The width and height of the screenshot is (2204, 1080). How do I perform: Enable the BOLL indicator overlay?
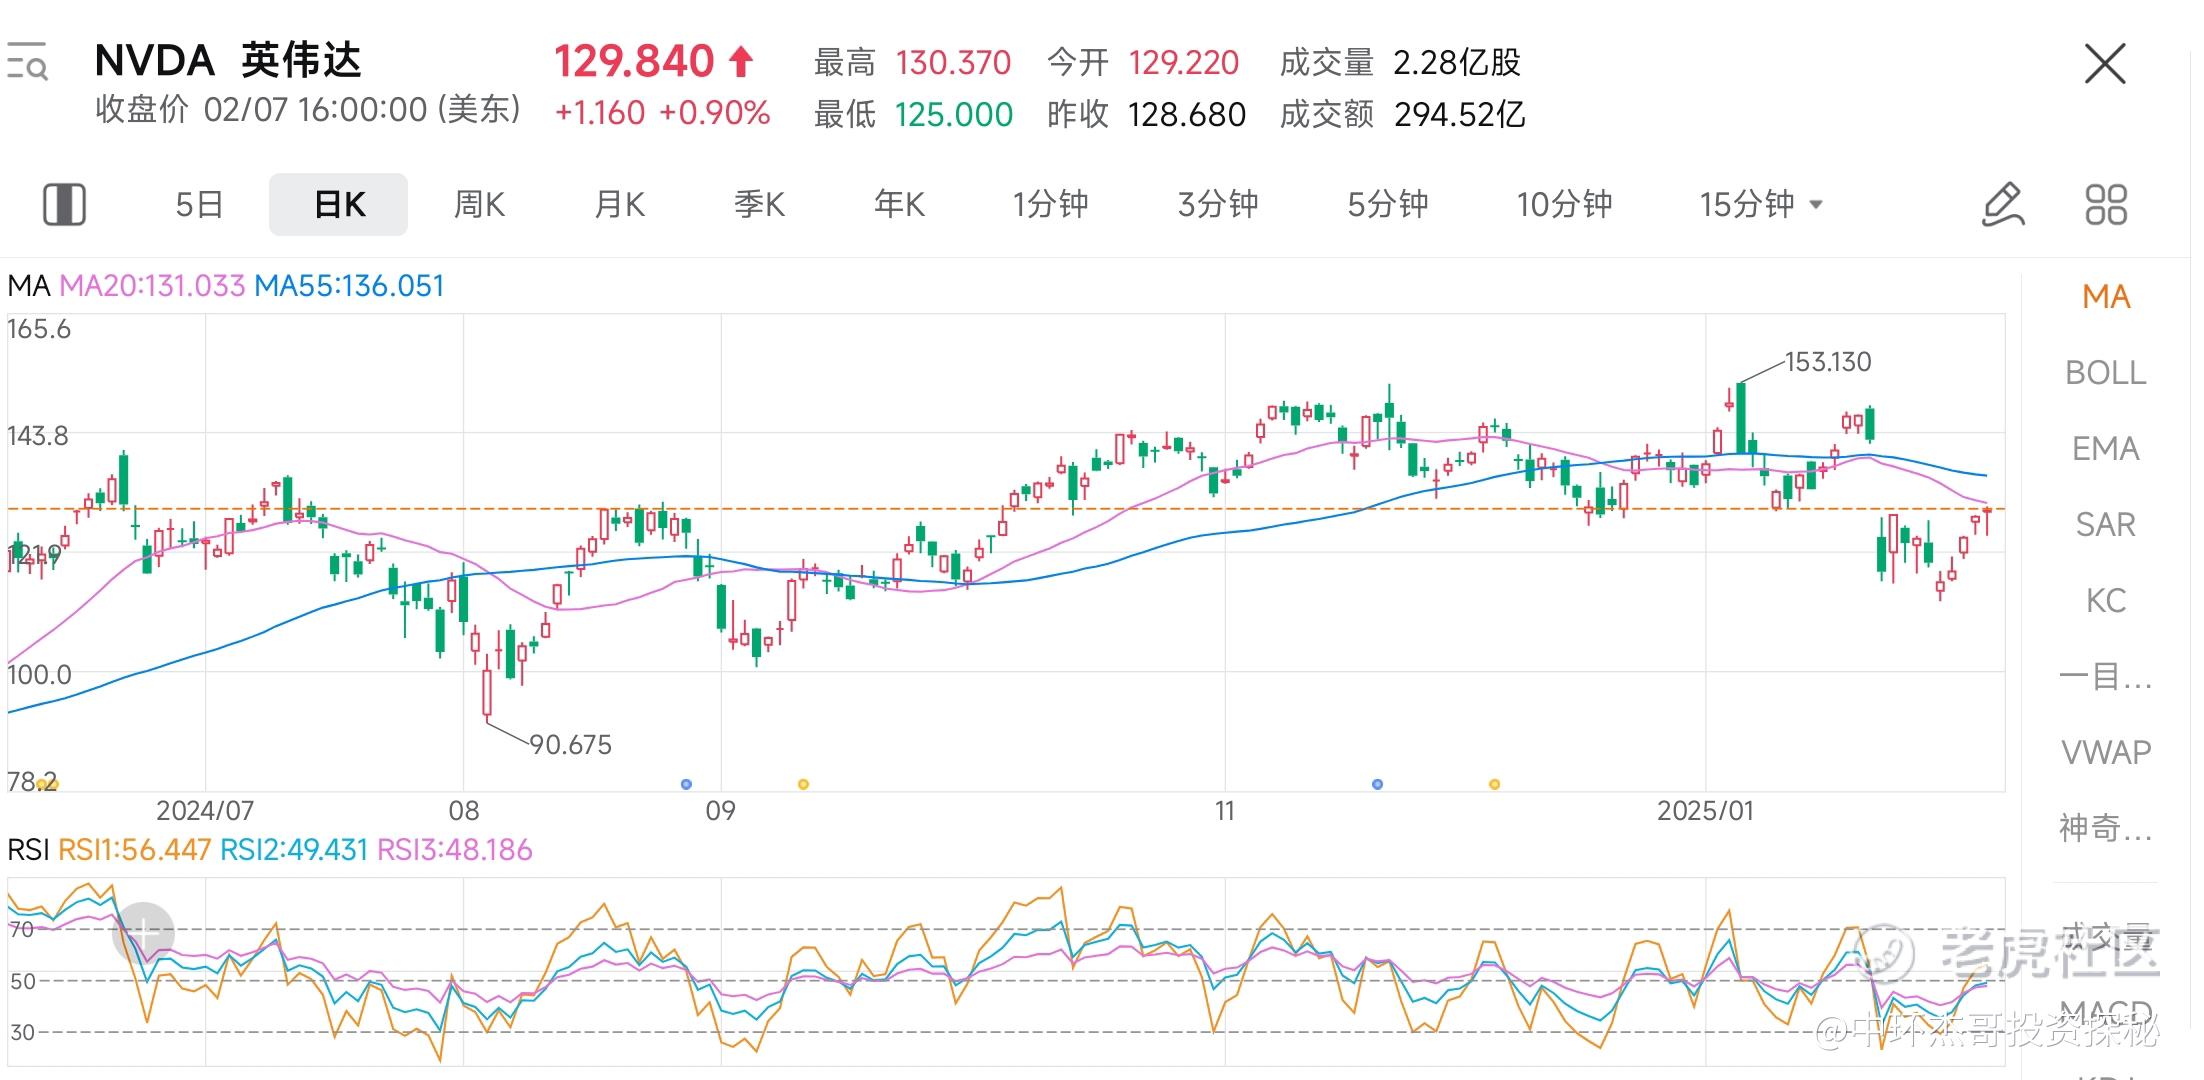pos(2106,373)
